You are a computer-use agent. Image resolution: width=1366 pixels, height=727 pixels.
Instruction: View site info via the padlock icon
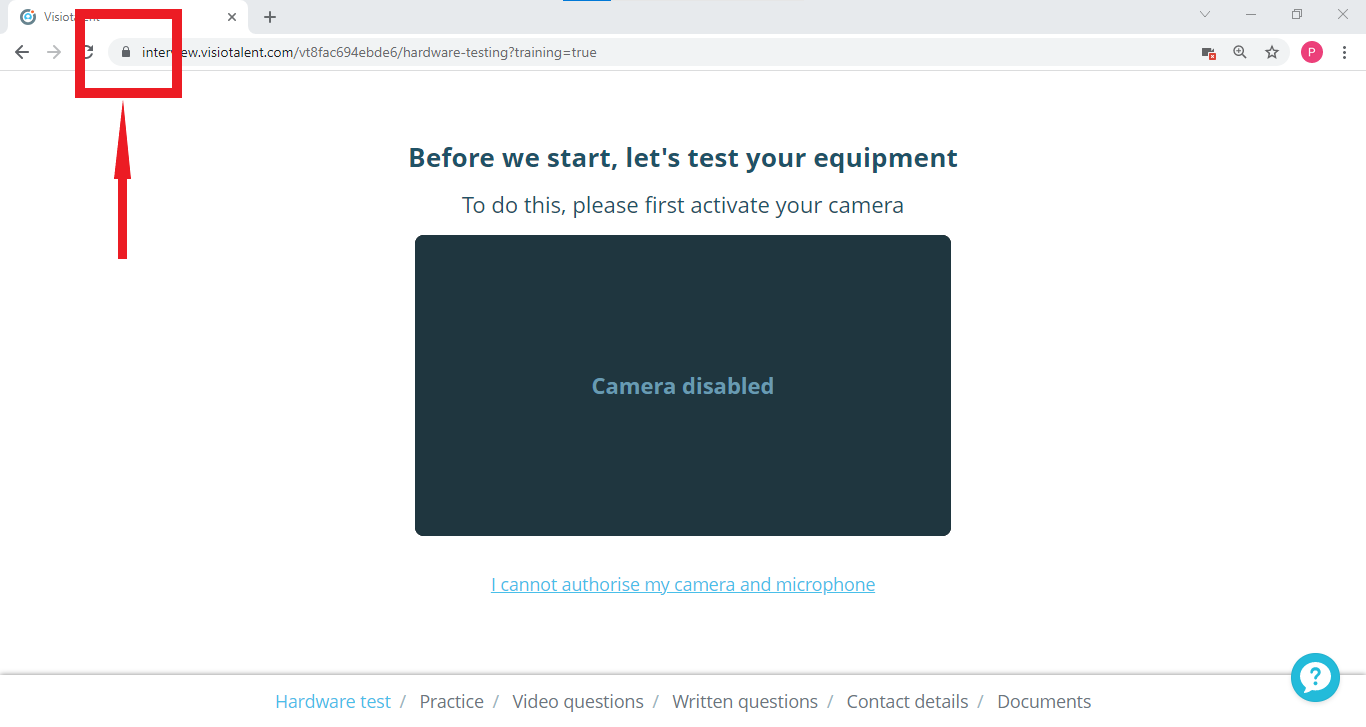[126, 52]
